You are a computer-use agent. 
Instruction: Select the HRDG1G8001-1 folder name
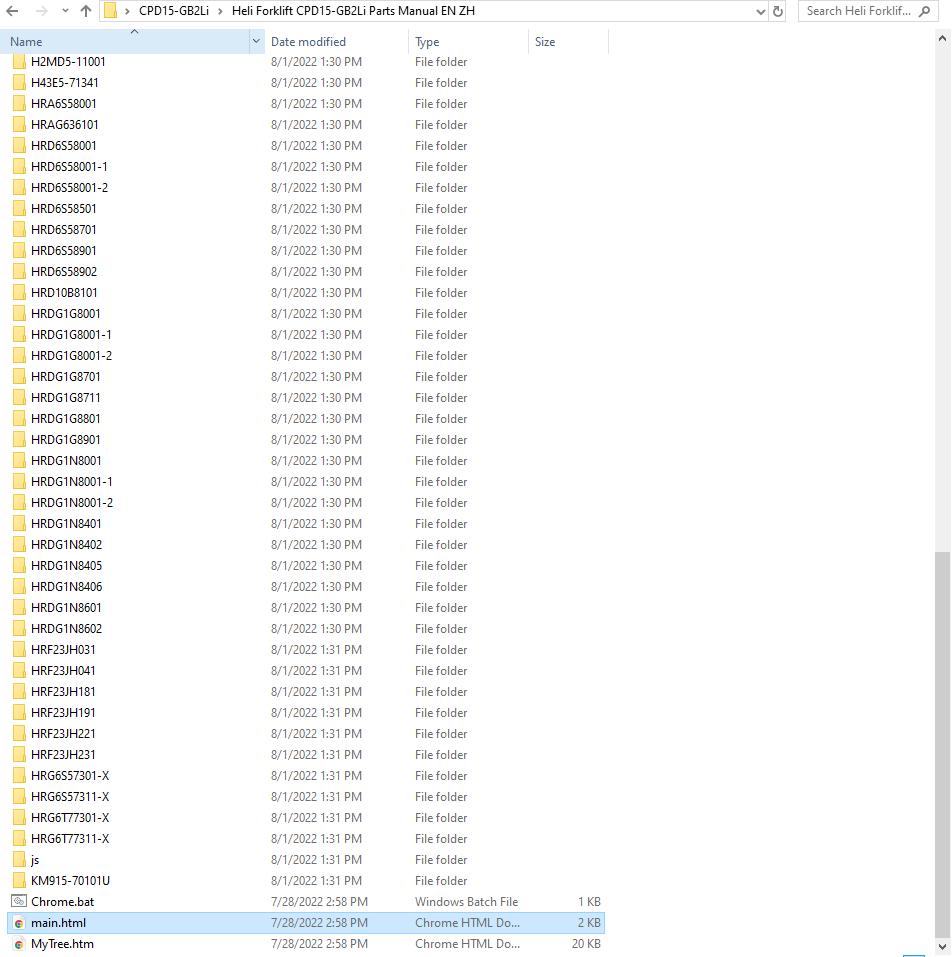[x=71, y=334]
